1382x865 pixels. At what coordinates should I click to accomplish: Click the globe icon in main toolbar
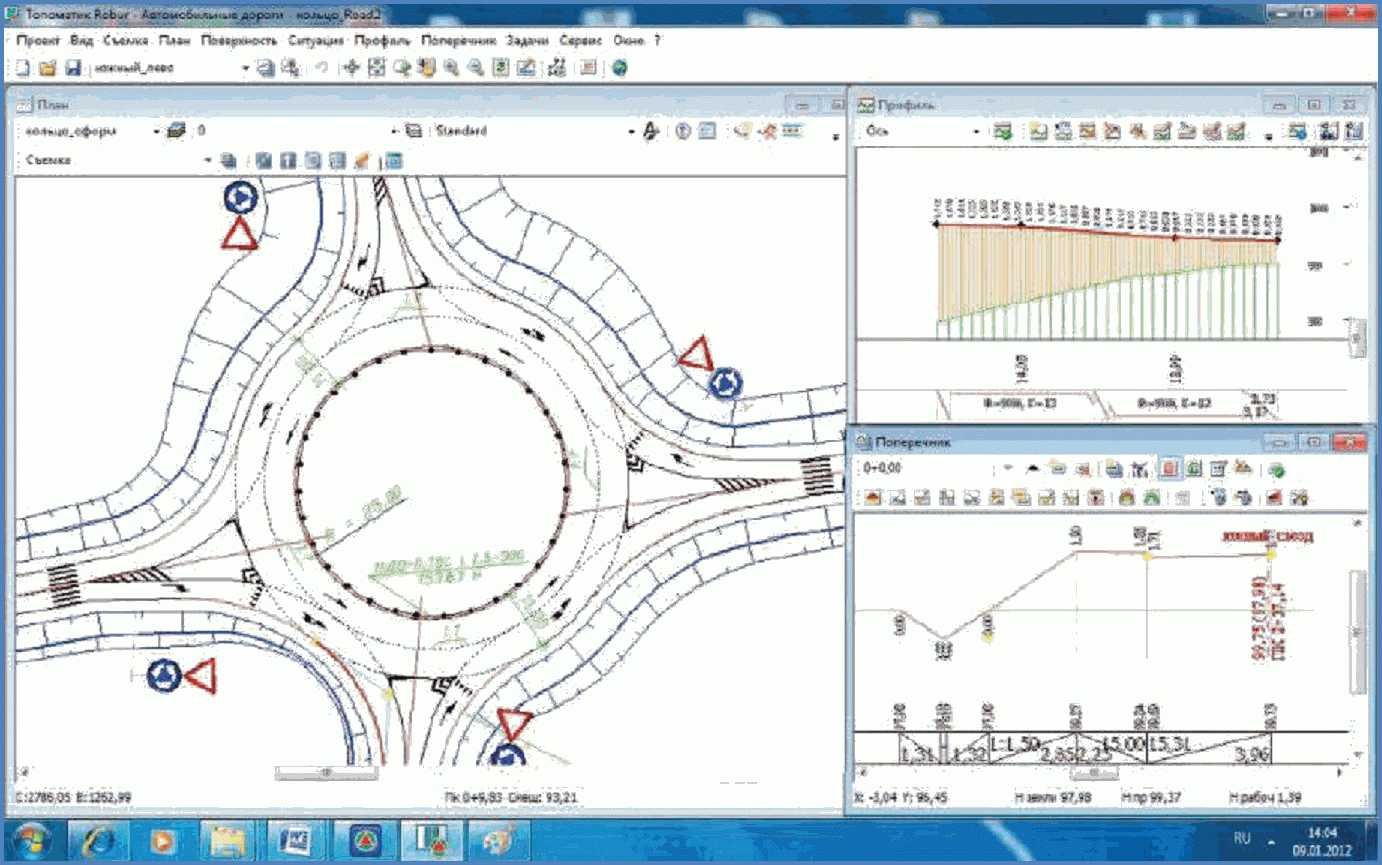click(619, 68)
